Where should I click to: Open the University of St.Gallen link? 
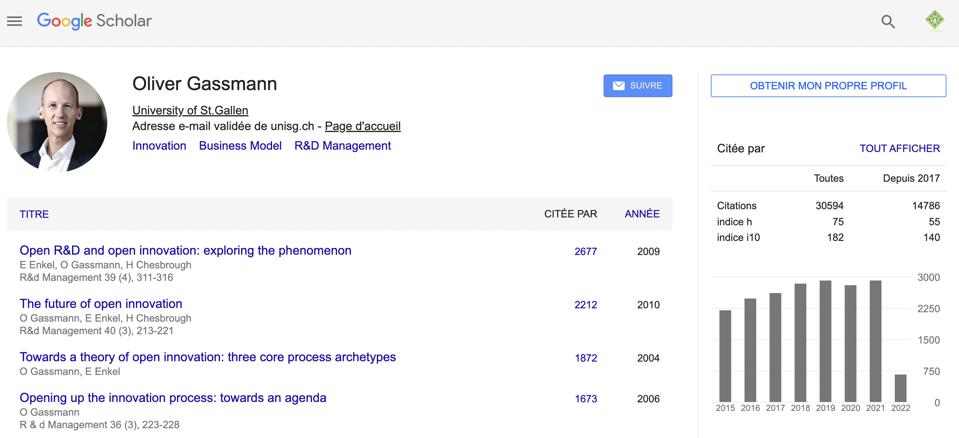pyautogui.click(x=190, y=110)
